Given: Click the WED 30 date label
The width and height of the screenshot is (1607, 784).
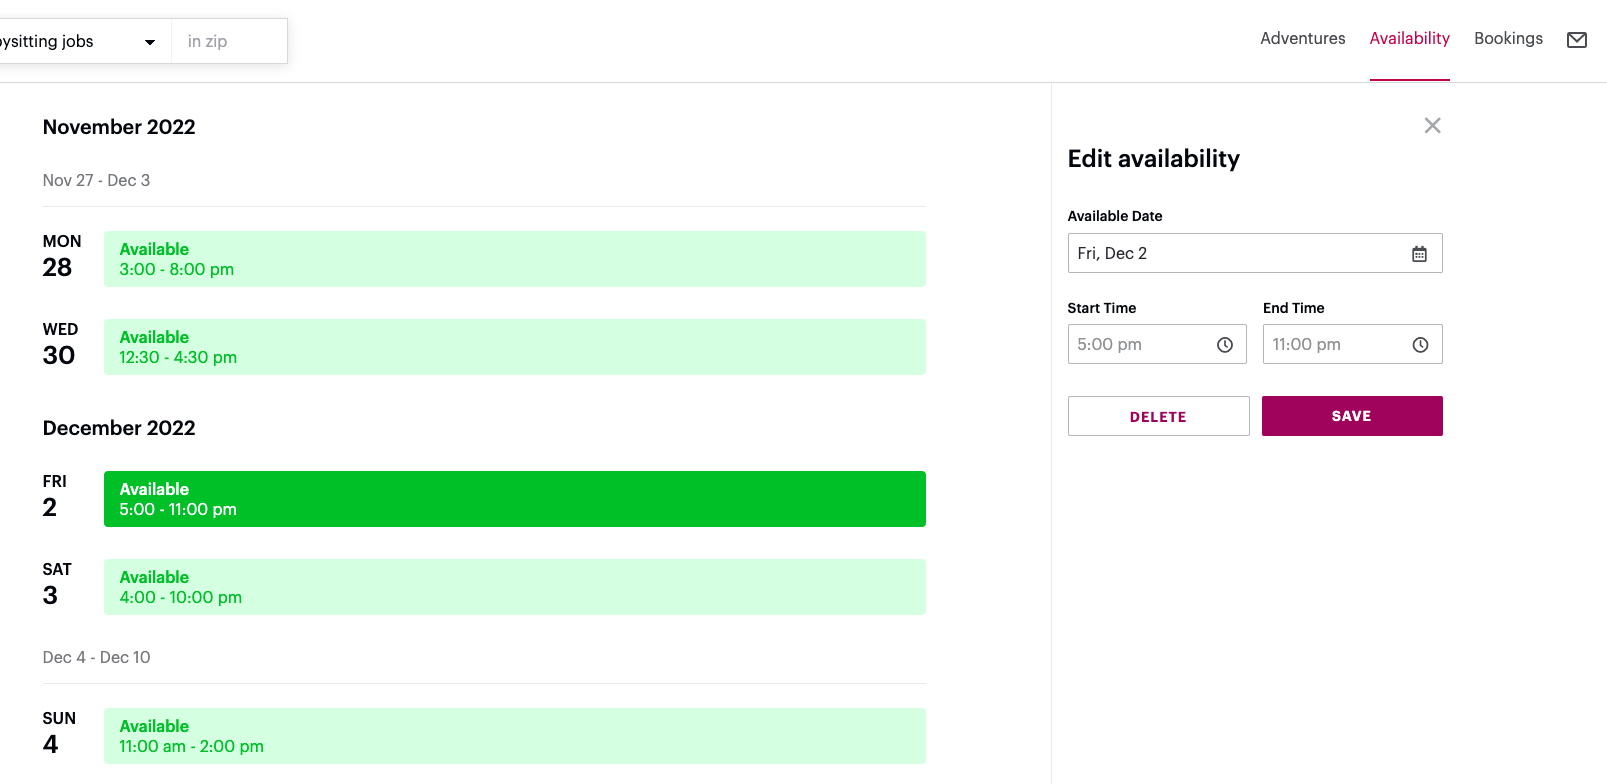Looking at the screenshot, I should pos(60,345).
